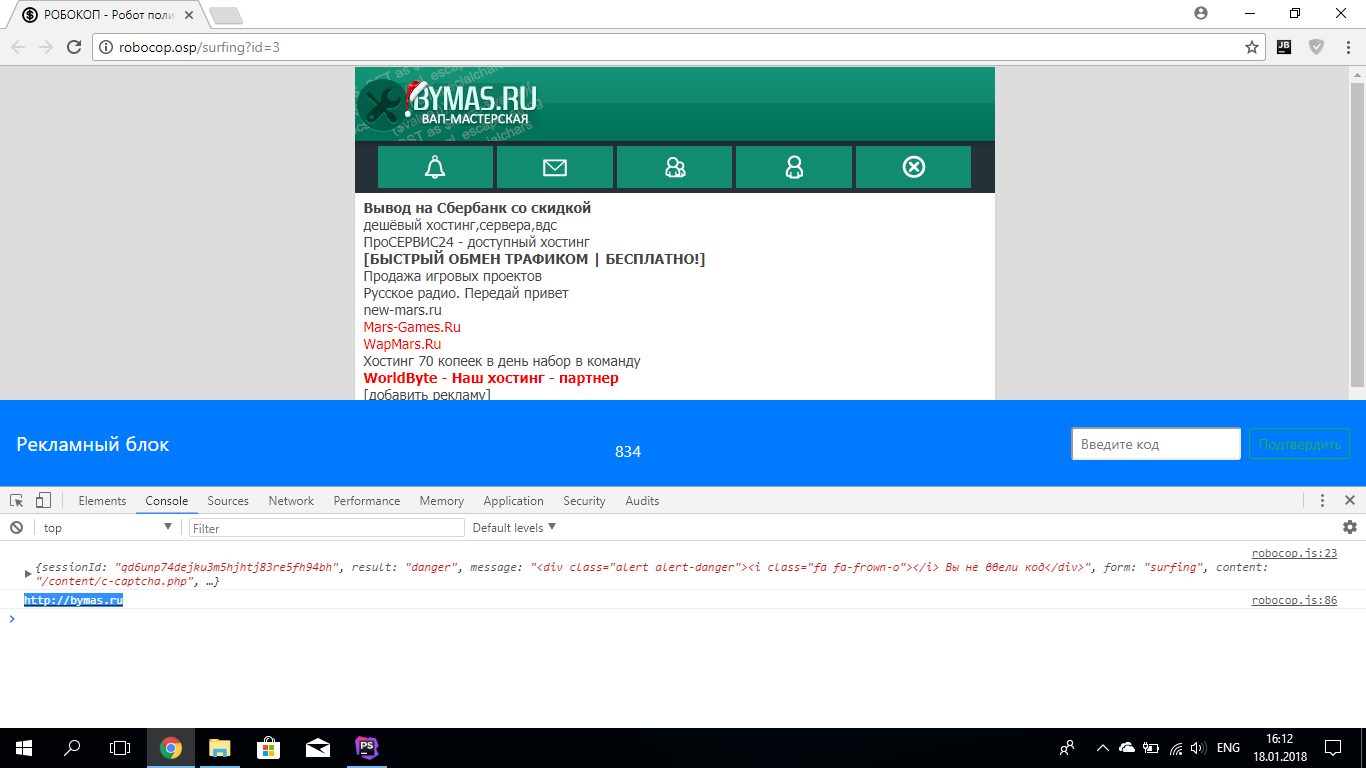Click the Введите код input field

(1155, 444)
